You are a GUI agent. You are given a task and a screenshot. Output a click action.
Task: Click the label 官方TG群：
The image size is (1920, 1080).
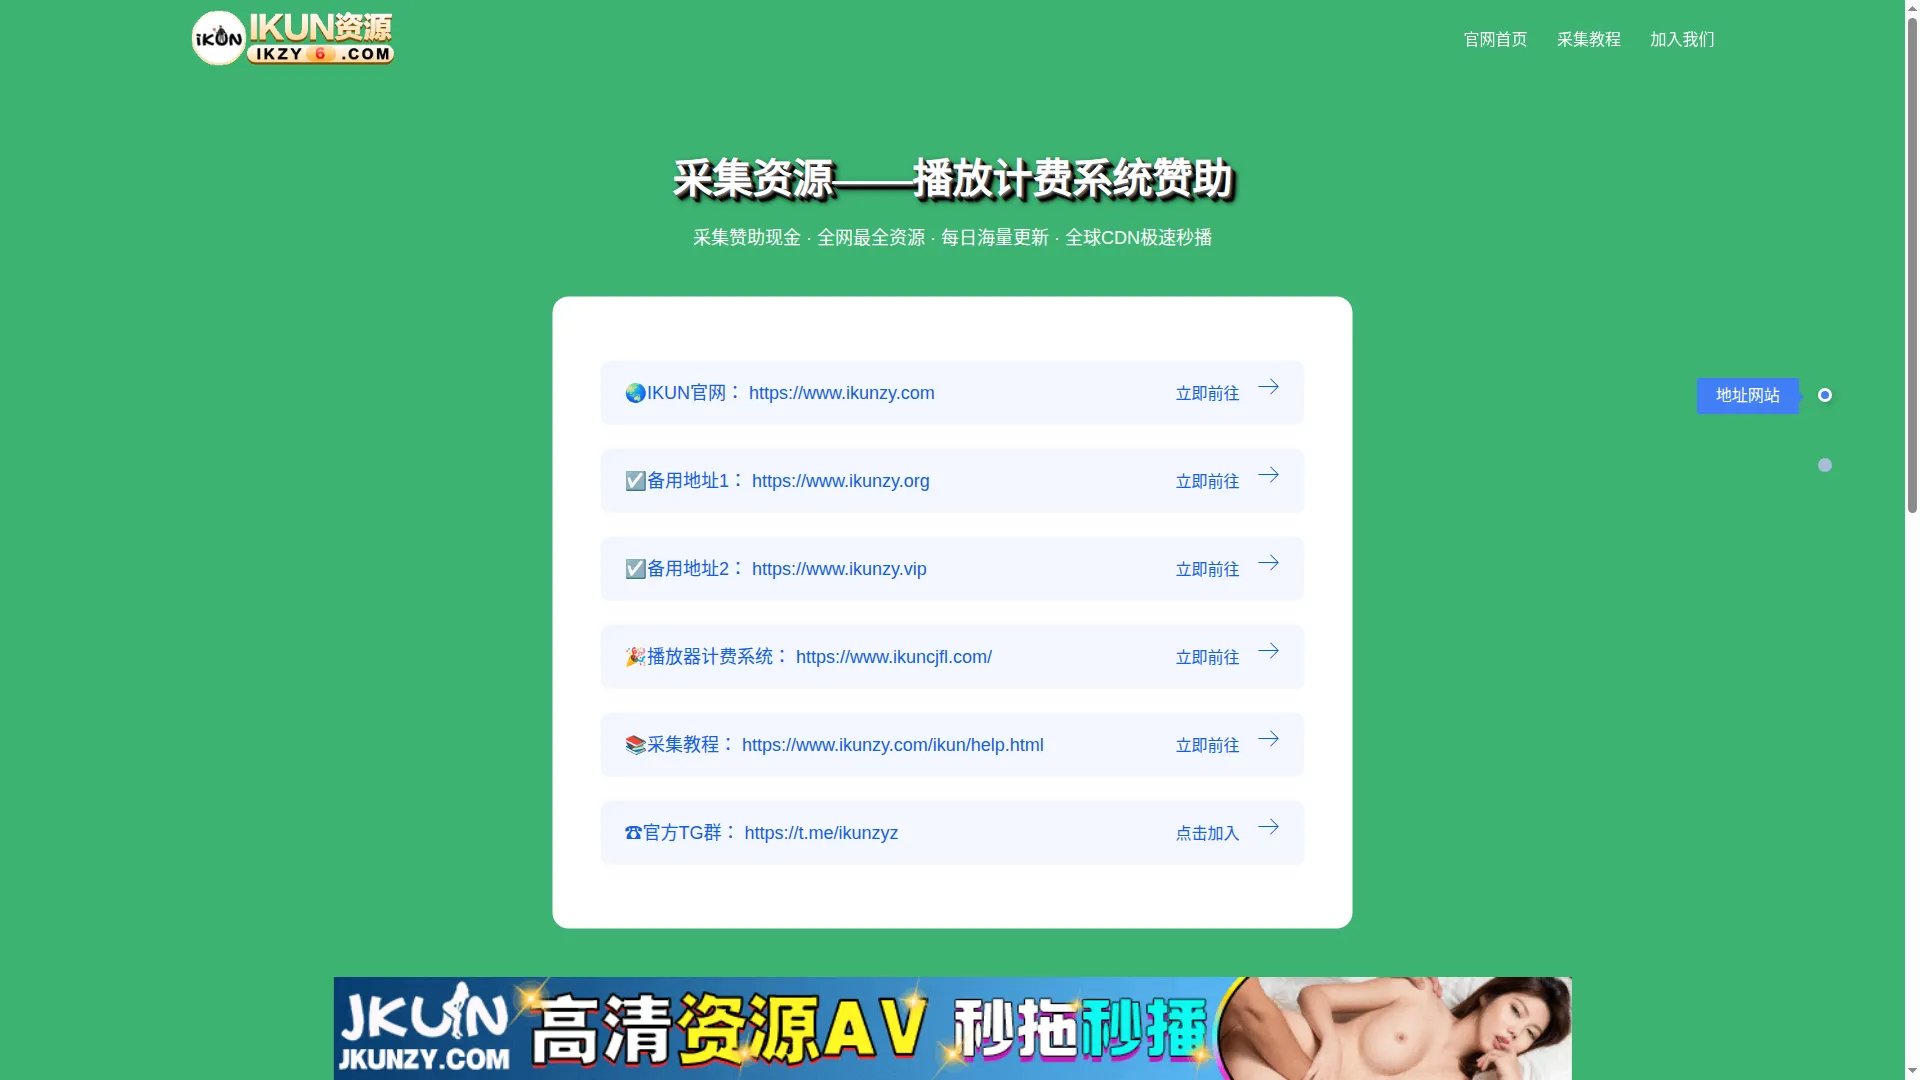coord(690,833)
